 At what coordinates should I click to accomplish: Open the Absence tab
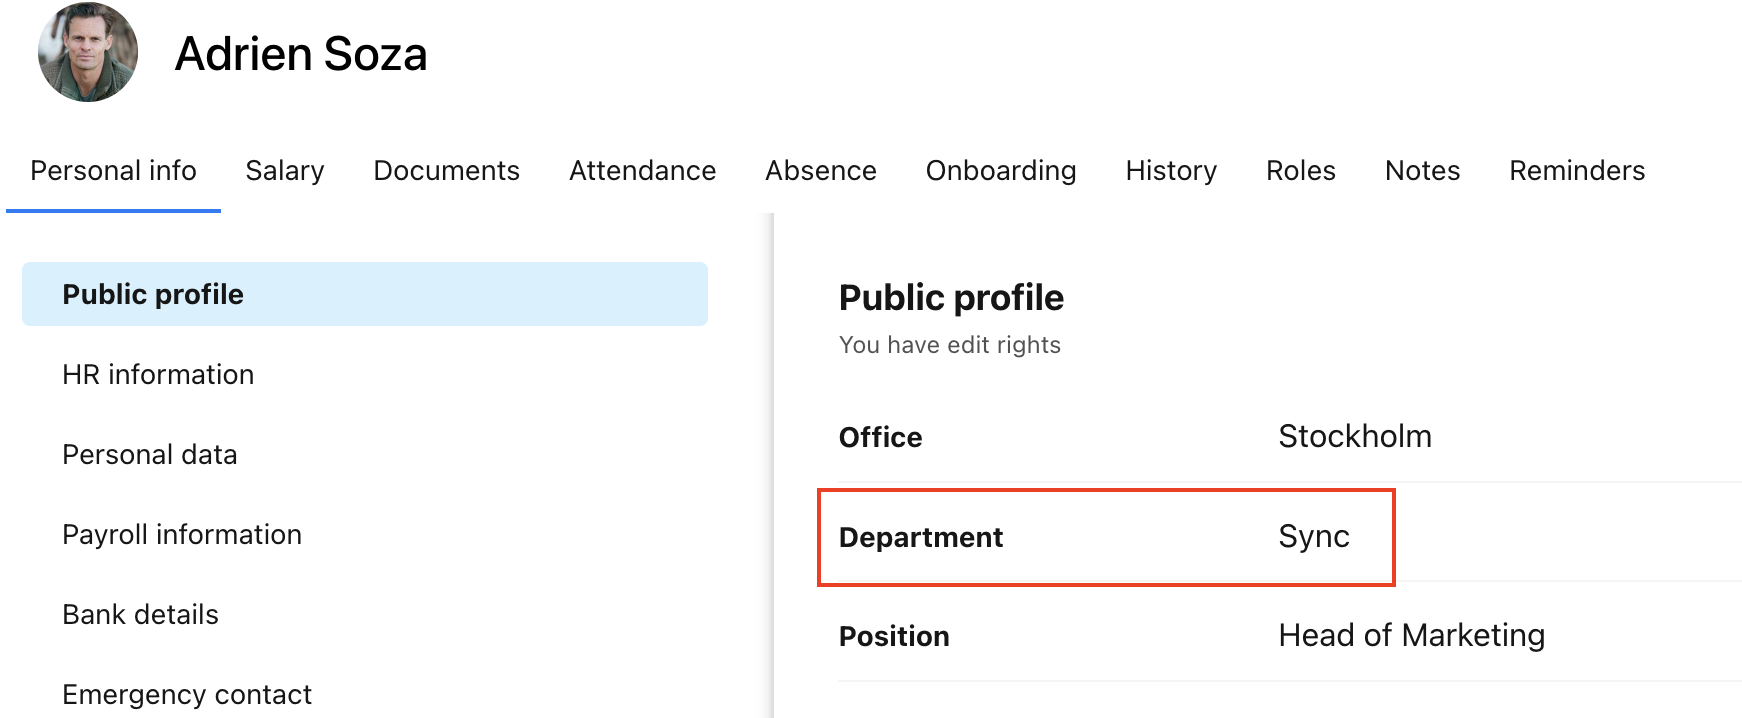(x=821, y=171)
